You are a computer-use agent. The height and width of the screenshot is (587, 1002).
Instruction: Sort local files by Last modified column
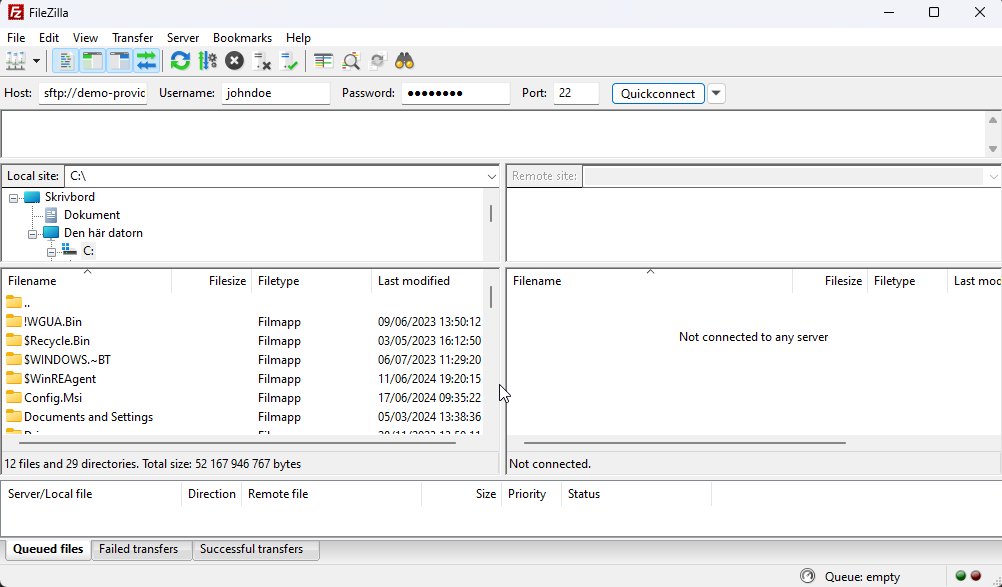(413, 281)
